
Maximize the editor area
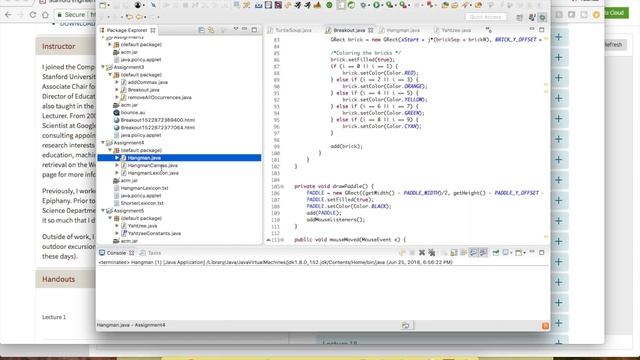542,29
